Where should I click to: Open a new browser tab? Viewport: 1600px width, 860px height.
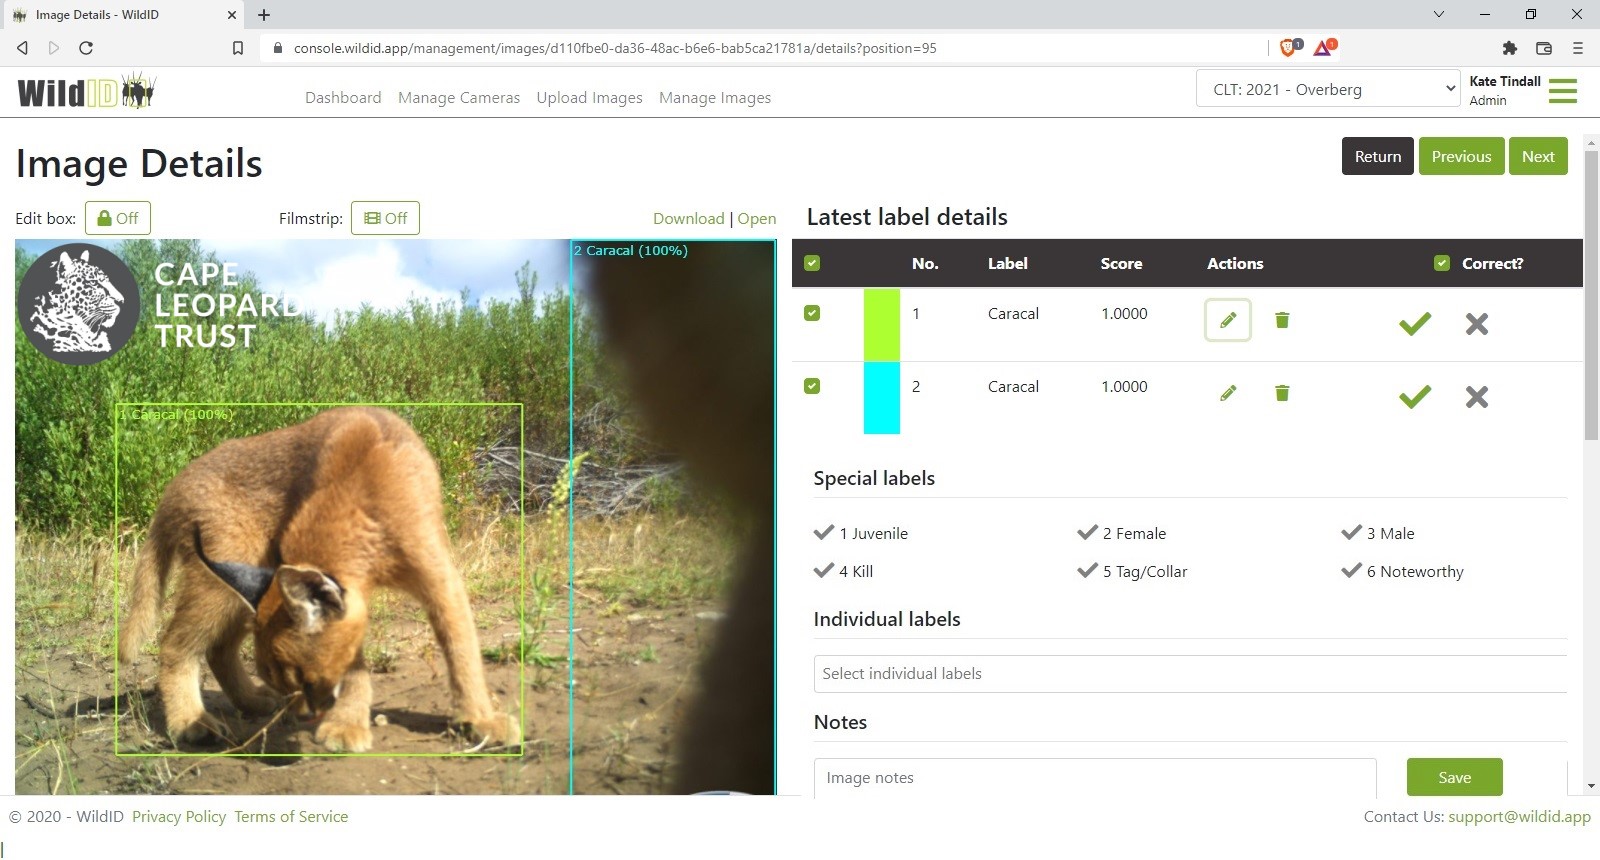pos(264,15)
